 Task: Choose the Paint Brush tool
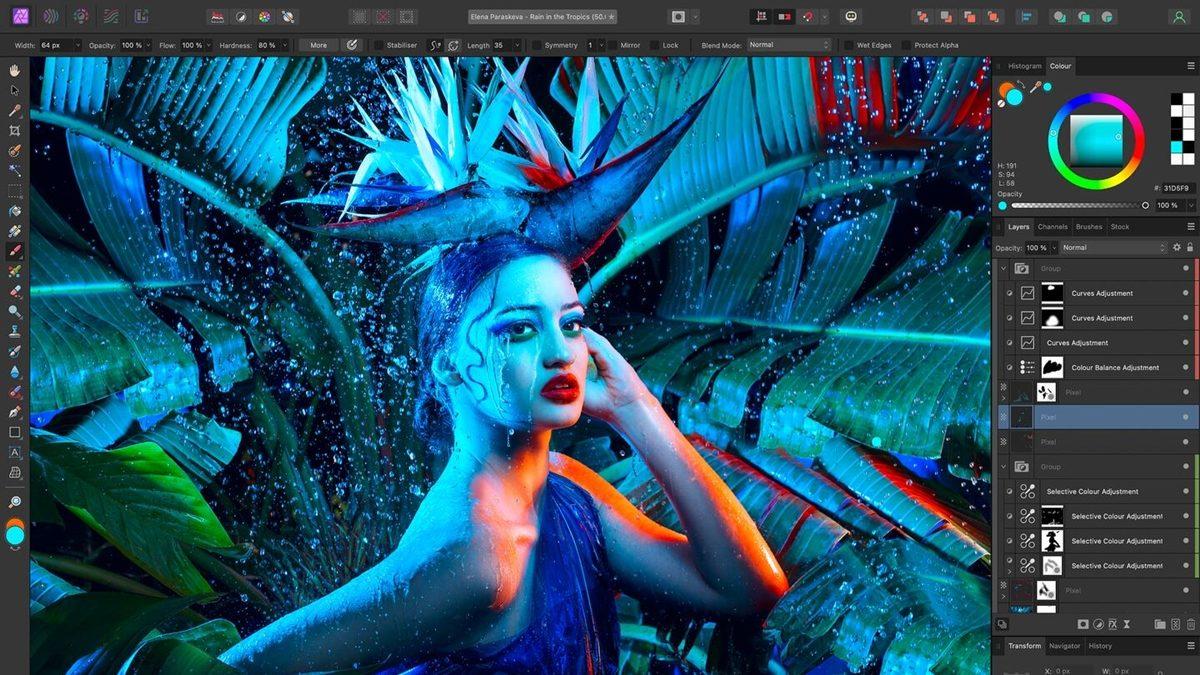[x=14, y=250]
